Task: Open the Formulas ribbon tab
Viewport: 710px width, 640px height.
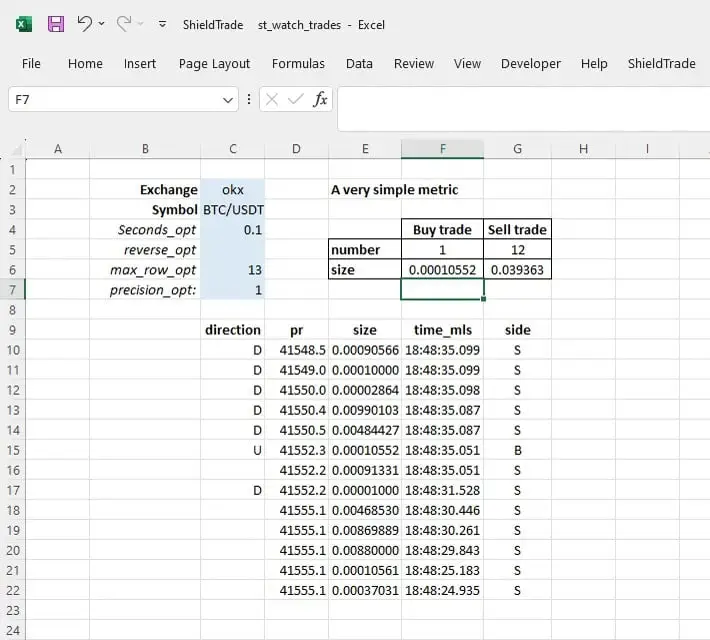Action: pyautogui.click(x=298, y=63)
